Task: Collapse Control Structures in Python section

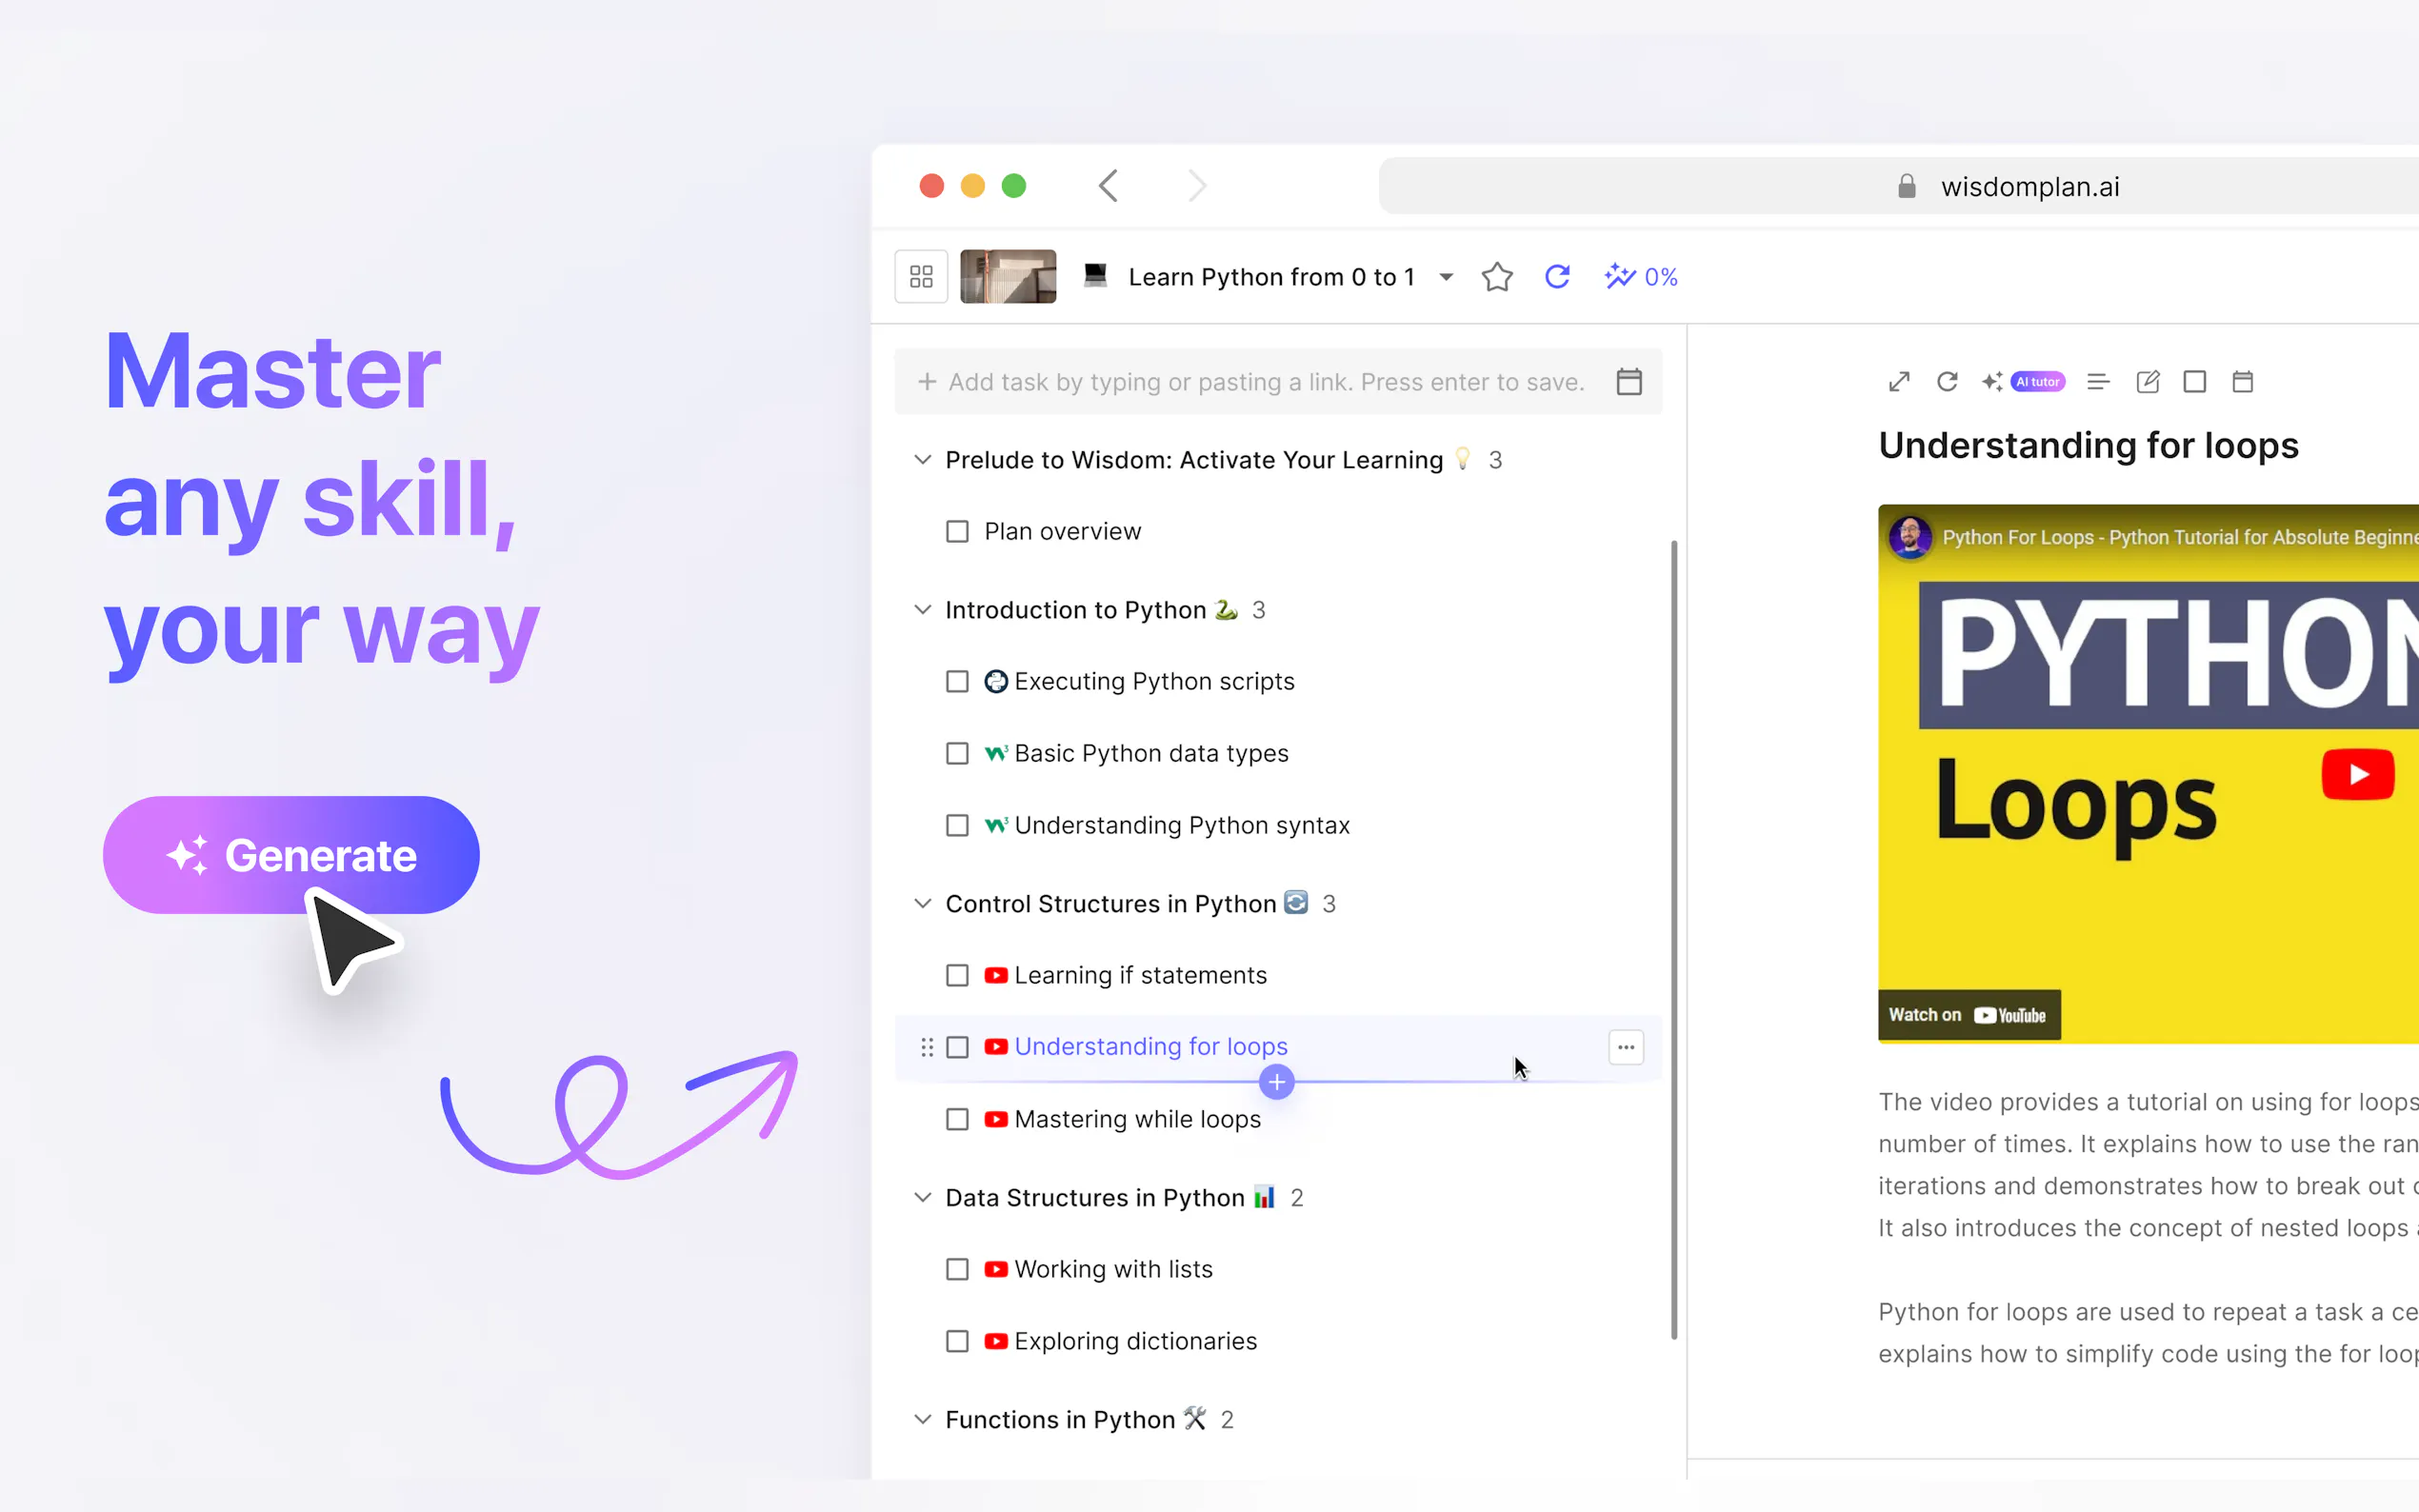Action: coord(922,904)
